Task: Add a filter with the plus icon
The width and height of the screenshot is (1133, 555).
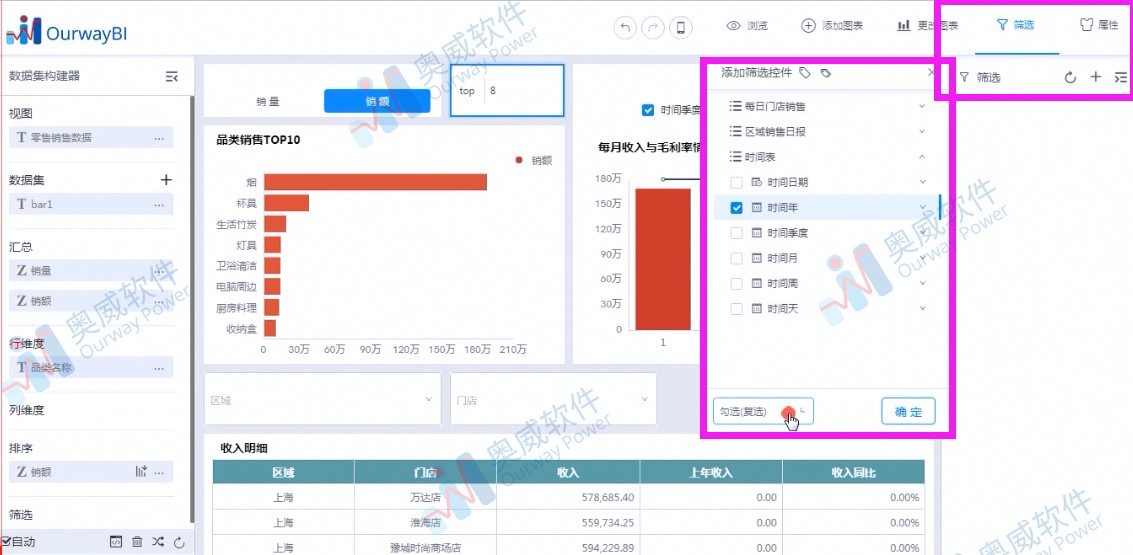Action: (1095, 77)
